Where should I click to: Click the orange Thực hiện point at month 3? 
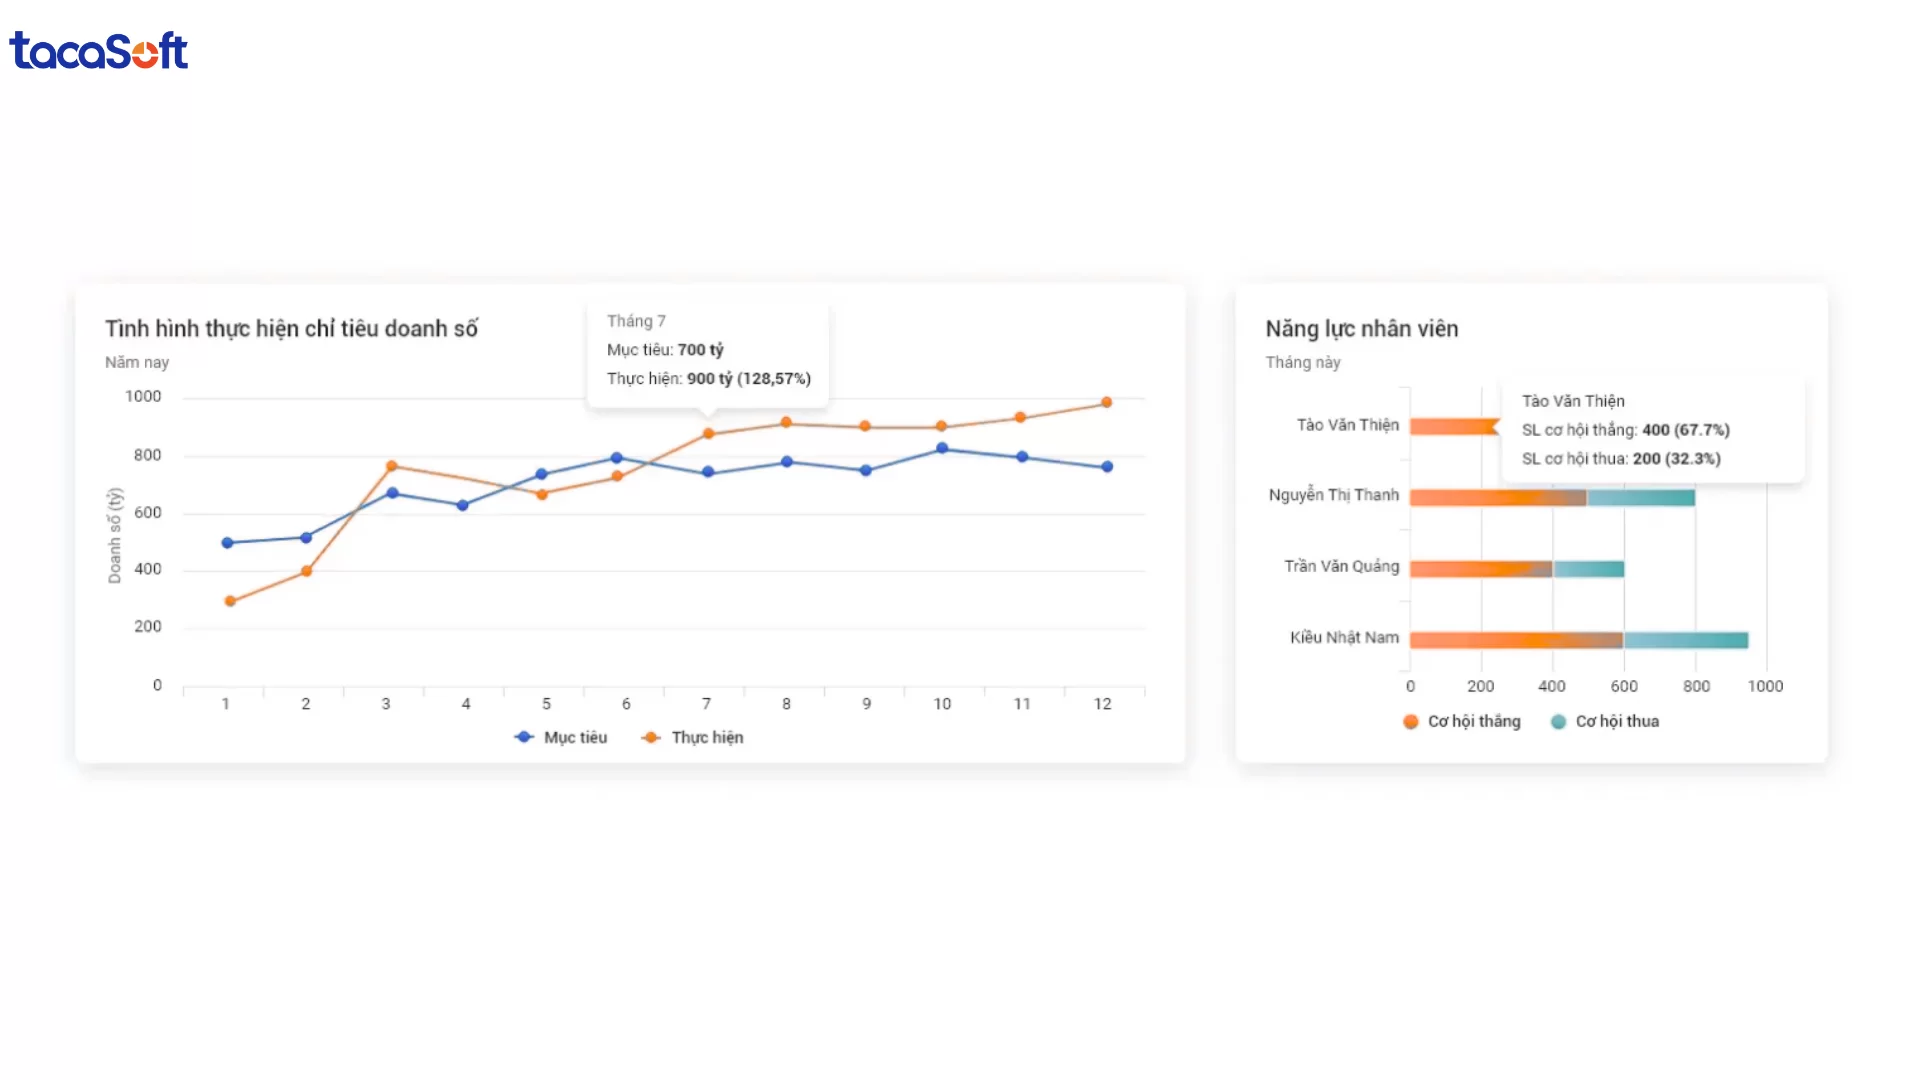(391, 466)
